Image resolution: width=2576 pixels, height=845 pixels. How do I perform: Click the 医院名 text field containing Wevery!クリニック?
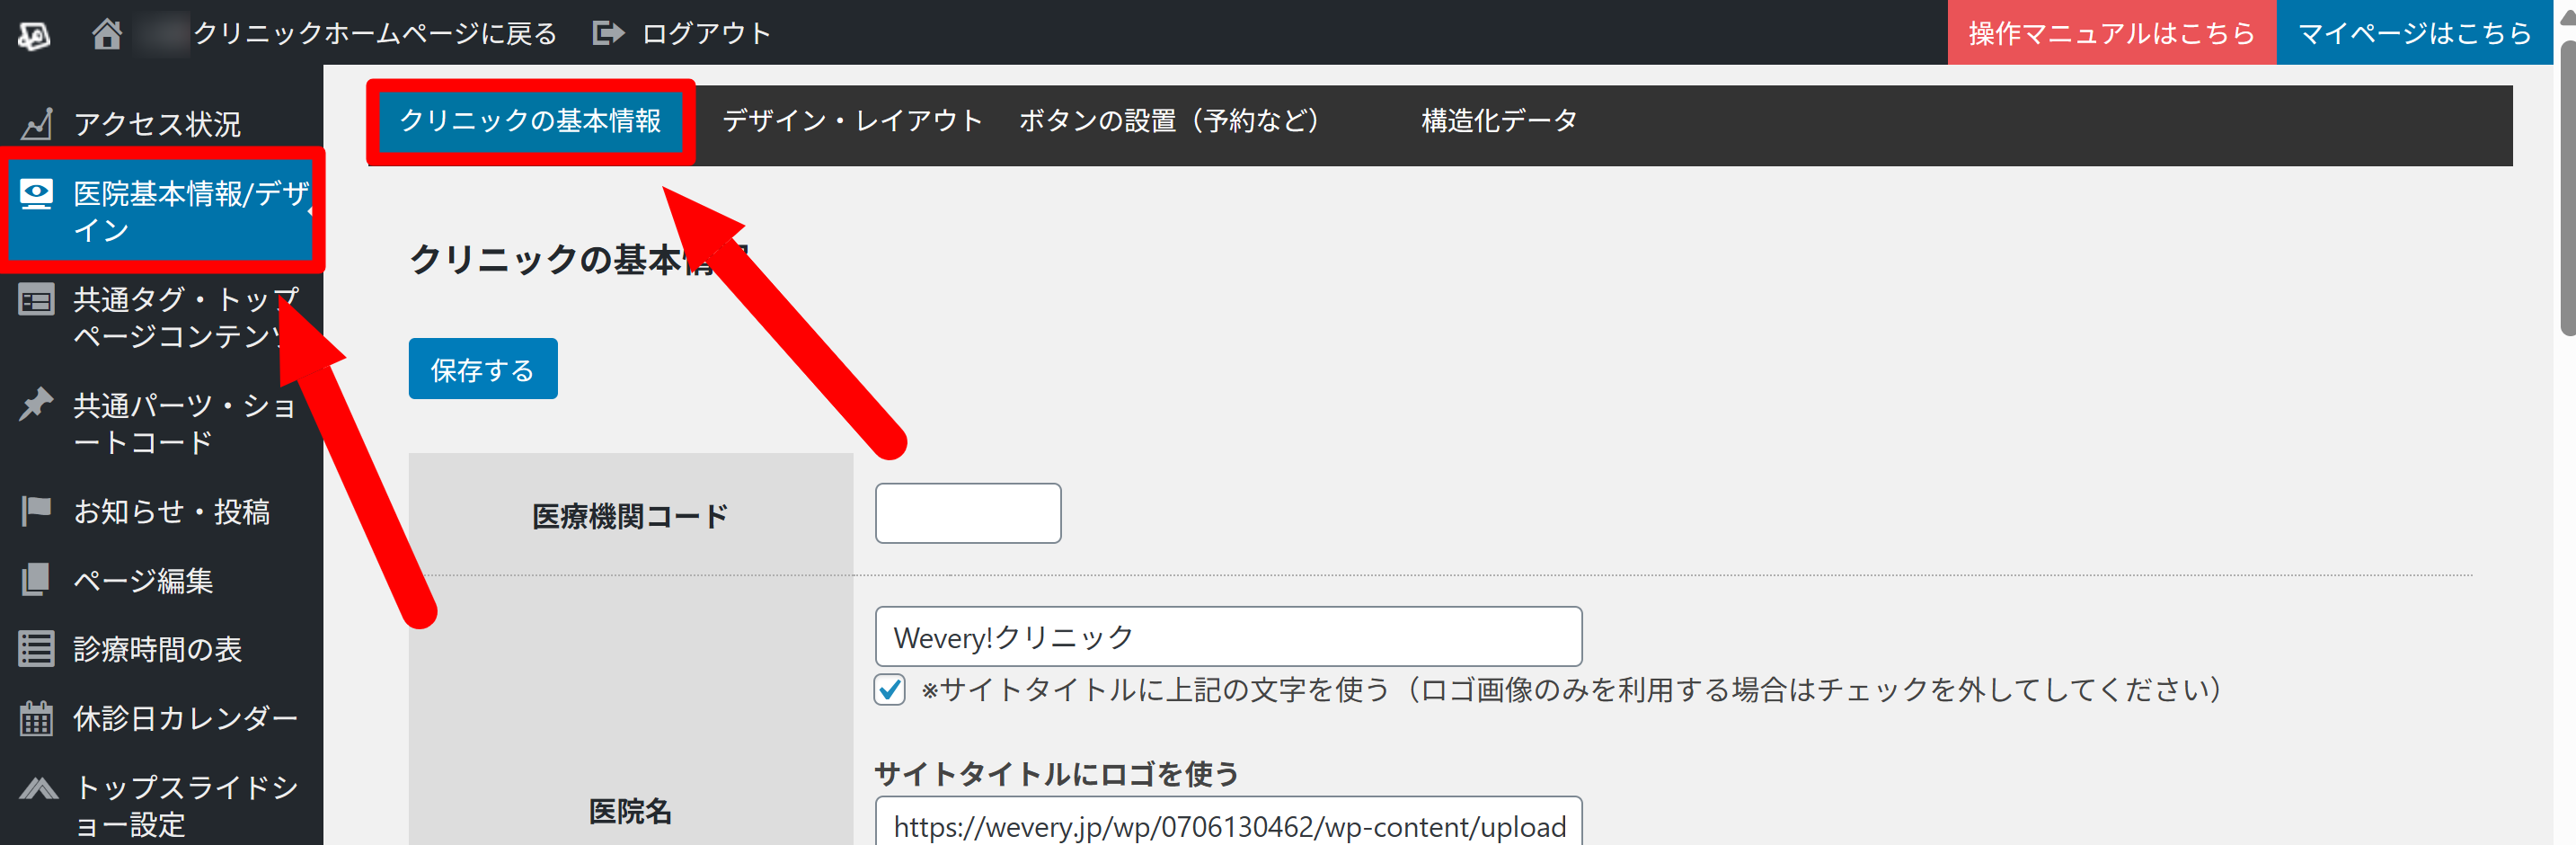(x=1227, y=637)
